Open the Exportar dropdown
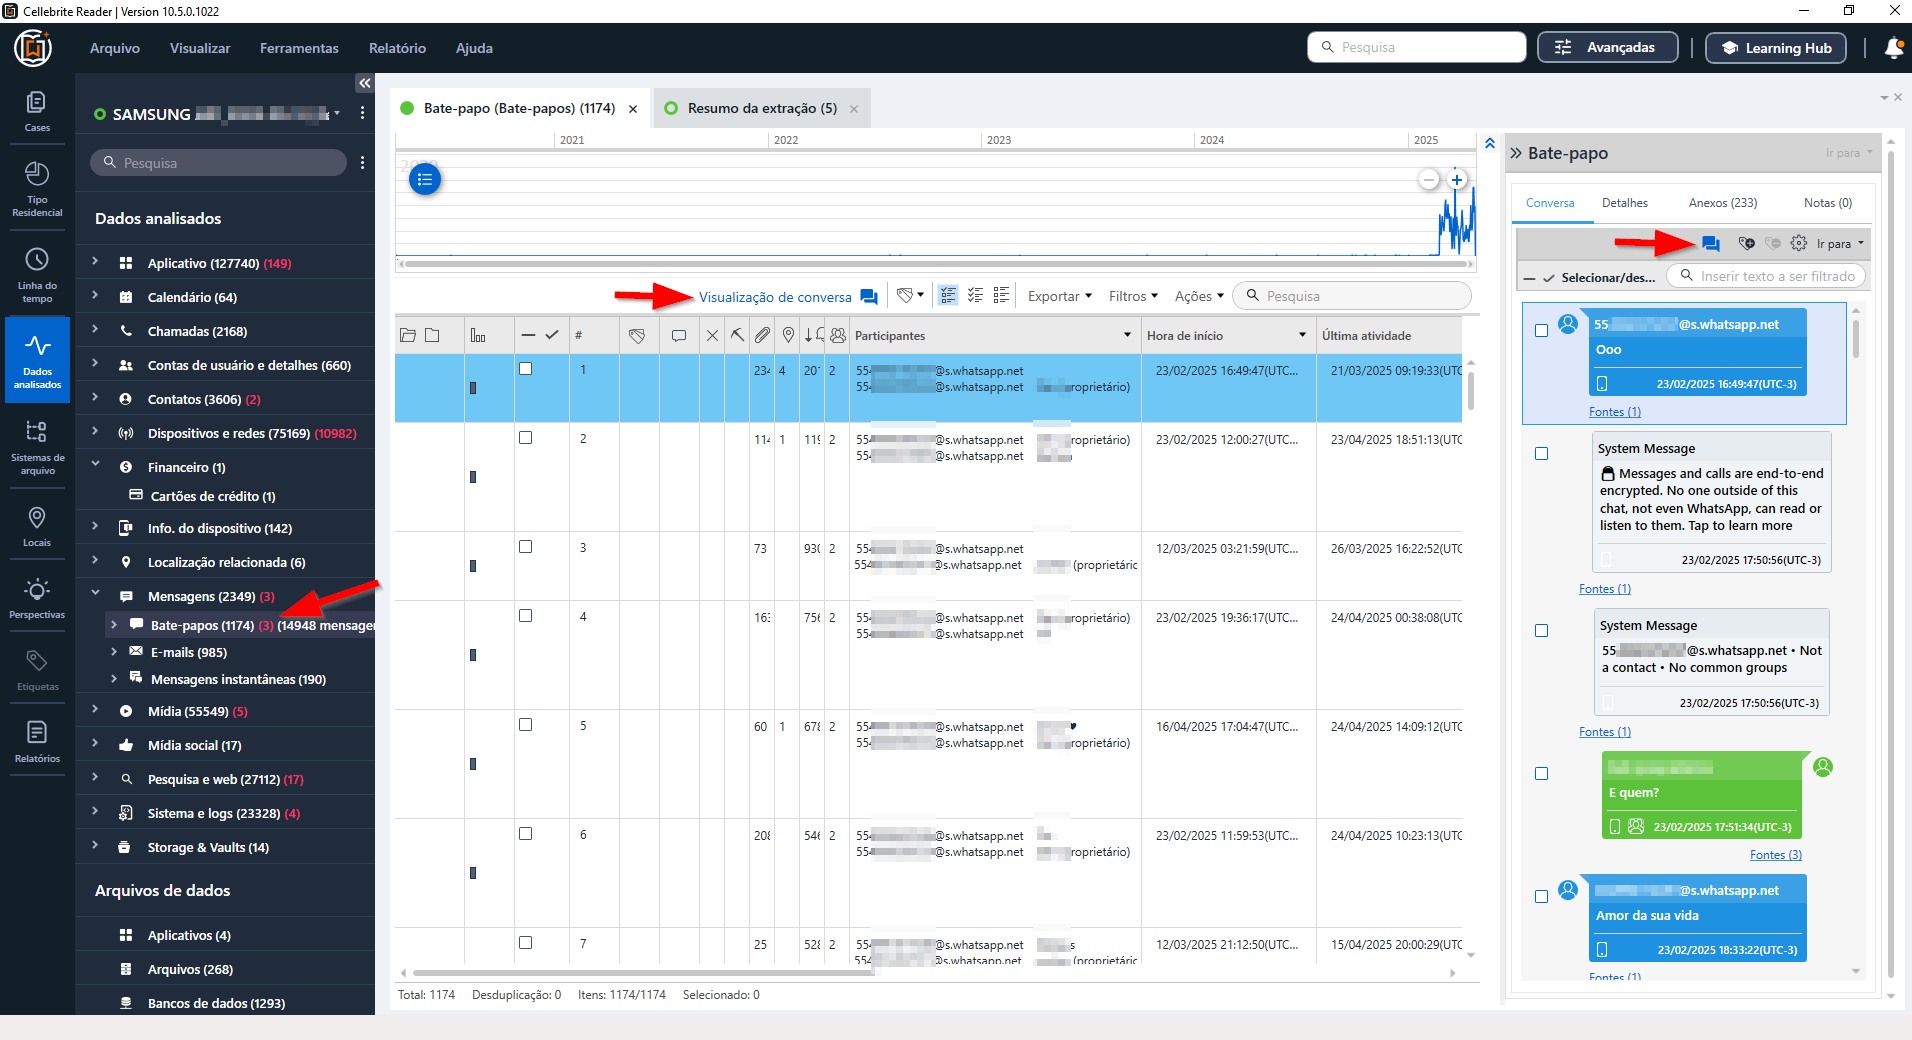Viewport: 1912px width, 1040px height. click(x=1060, y=296)
